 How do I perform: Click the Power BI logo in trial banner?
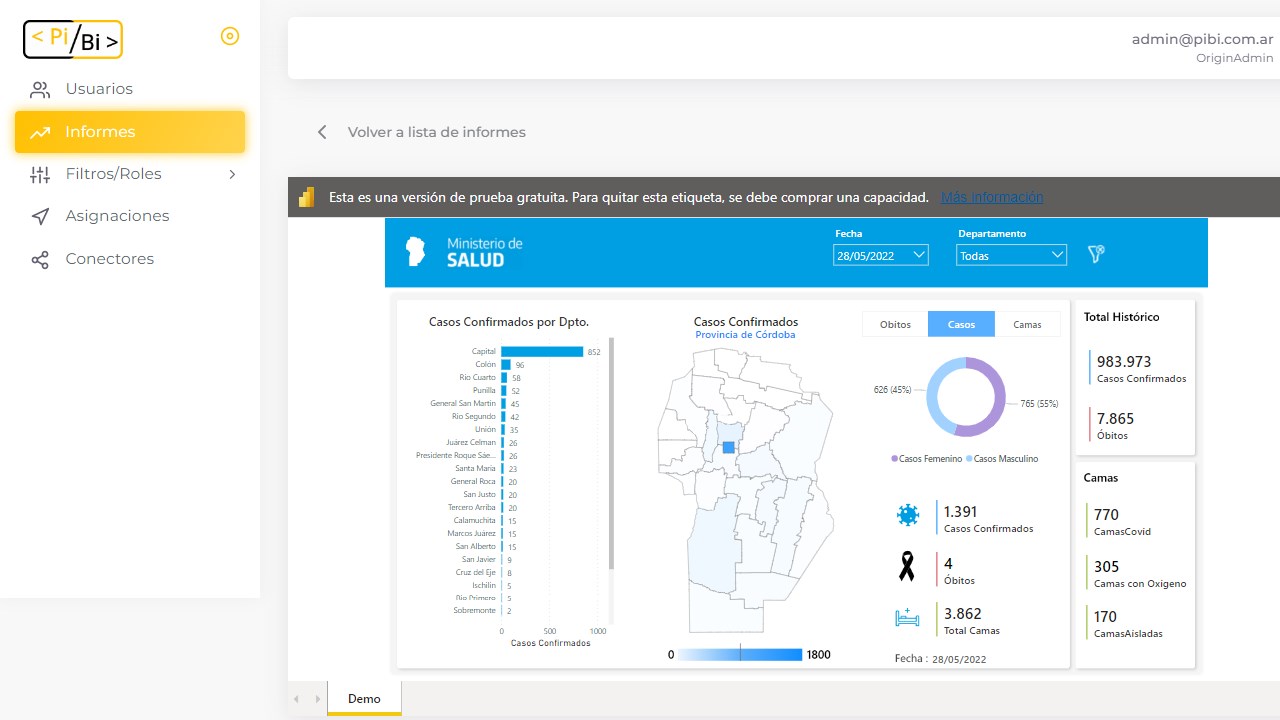[307, 198]
